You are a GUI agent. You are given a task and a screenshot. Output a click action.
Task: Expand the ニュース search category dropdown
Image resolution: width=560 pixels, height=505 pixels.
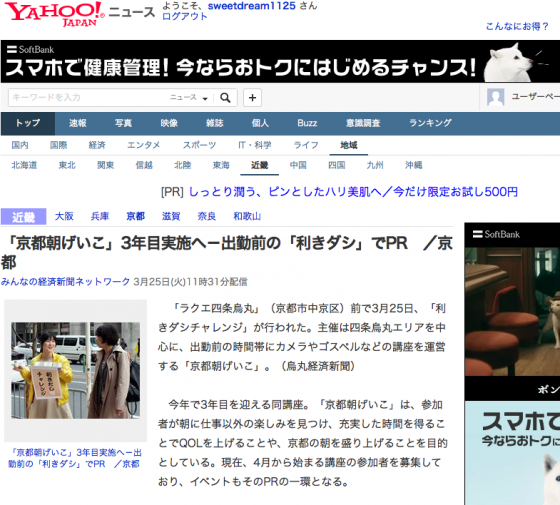189,98
